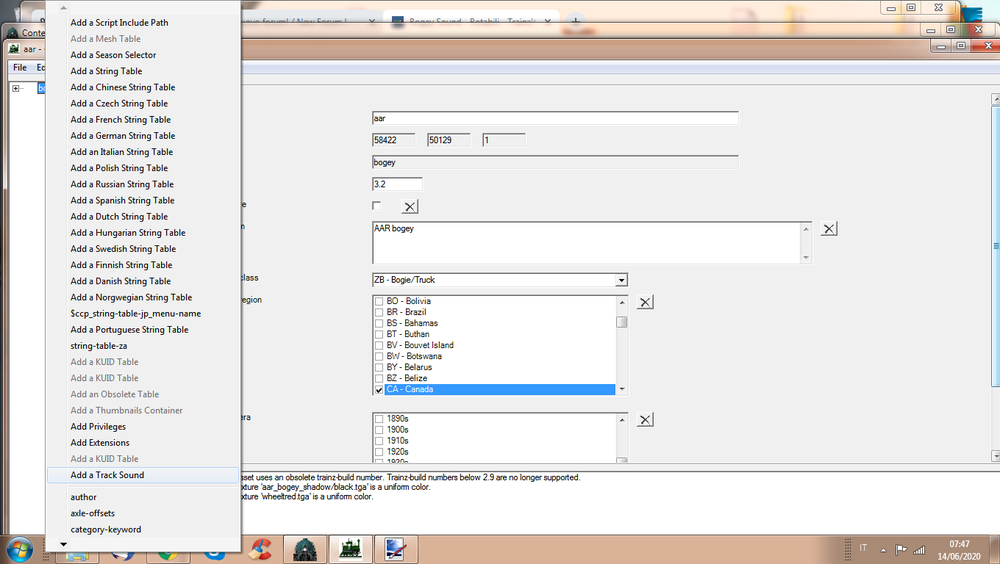
Task: Click inside the AAR bogey description box
Action: [x=586, y=242]
